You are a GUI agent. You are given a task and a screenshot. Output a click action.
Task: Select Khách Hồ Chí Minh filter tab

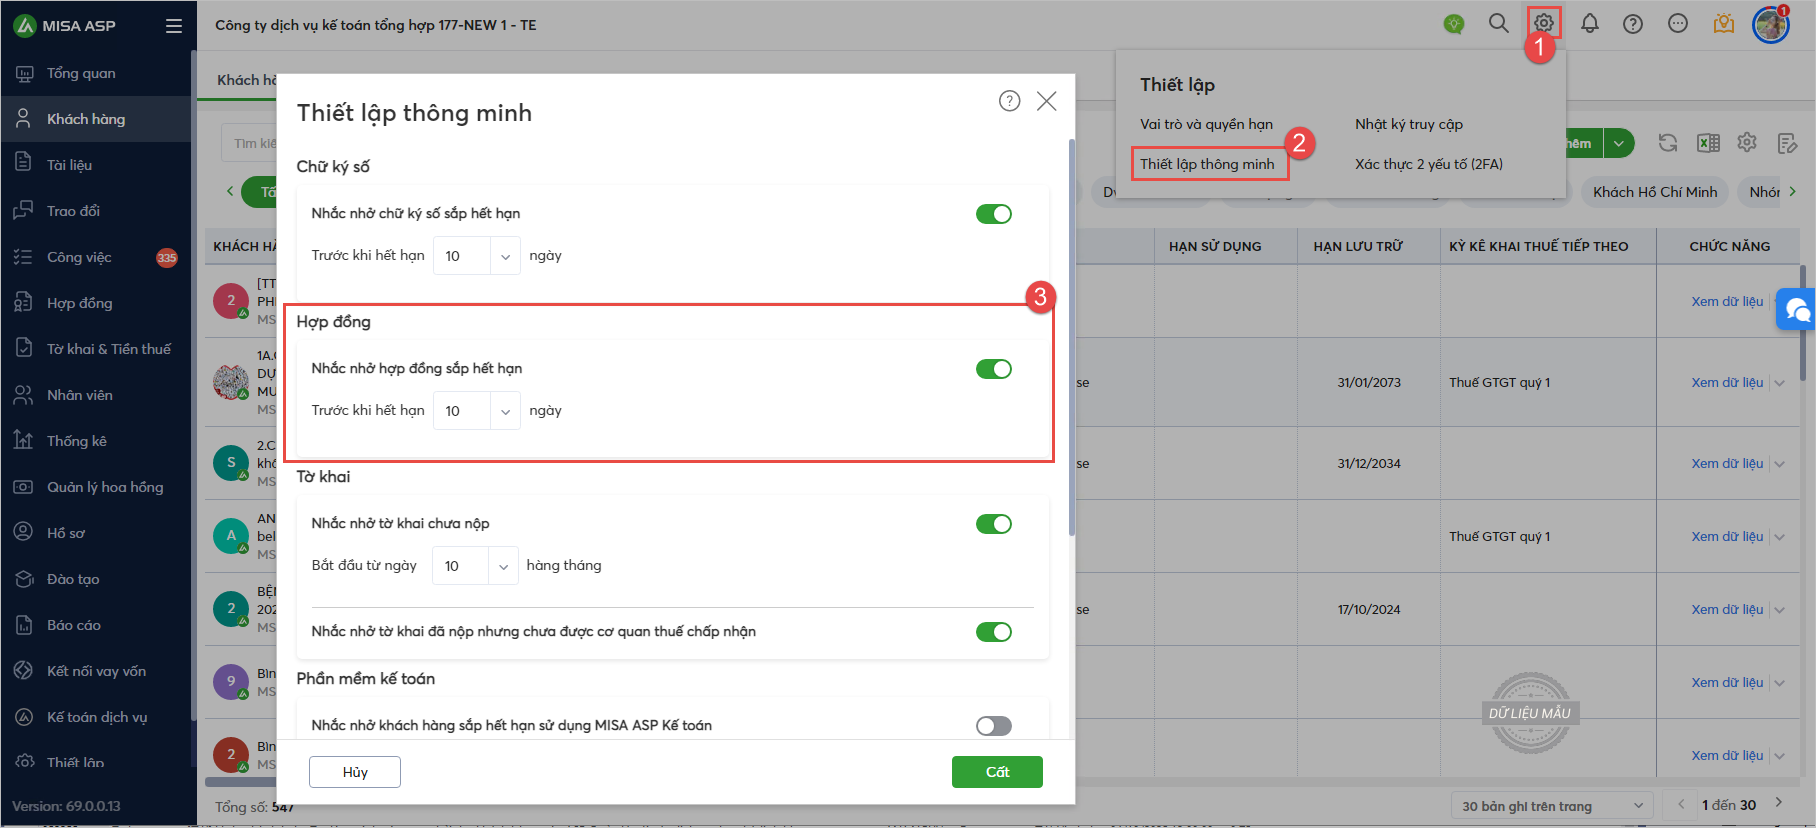[x=1655, y=192]
